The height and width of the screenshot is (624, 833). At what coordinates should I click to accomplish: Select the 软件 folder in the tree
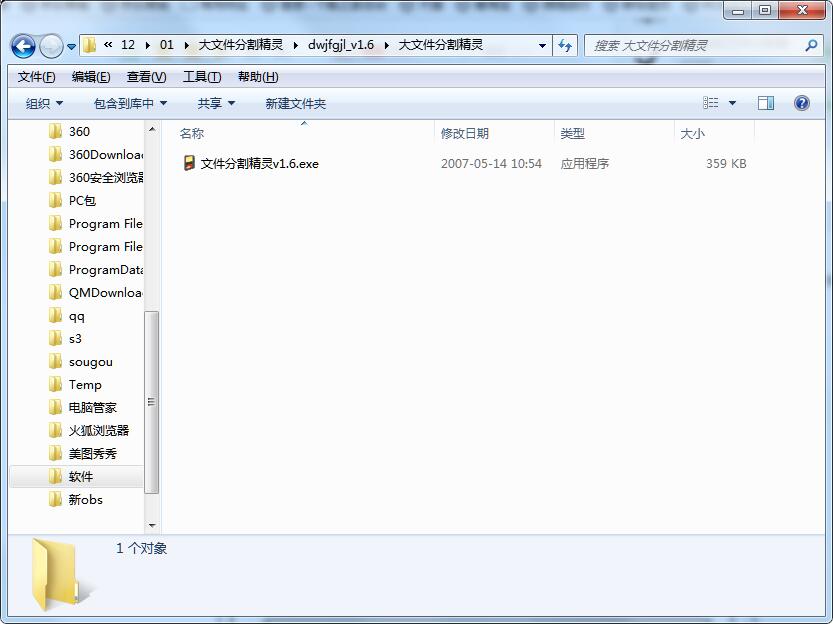click(81, 477)
